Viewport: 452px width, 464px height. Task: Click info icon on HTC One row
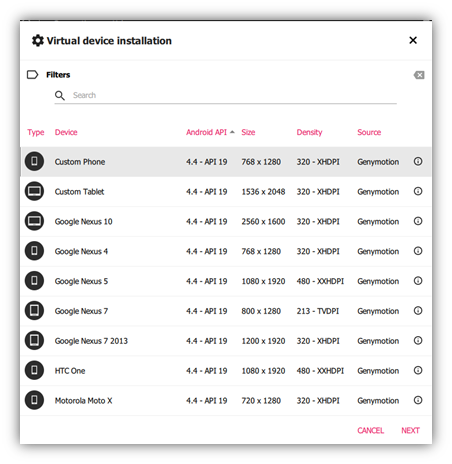[418, 370]
